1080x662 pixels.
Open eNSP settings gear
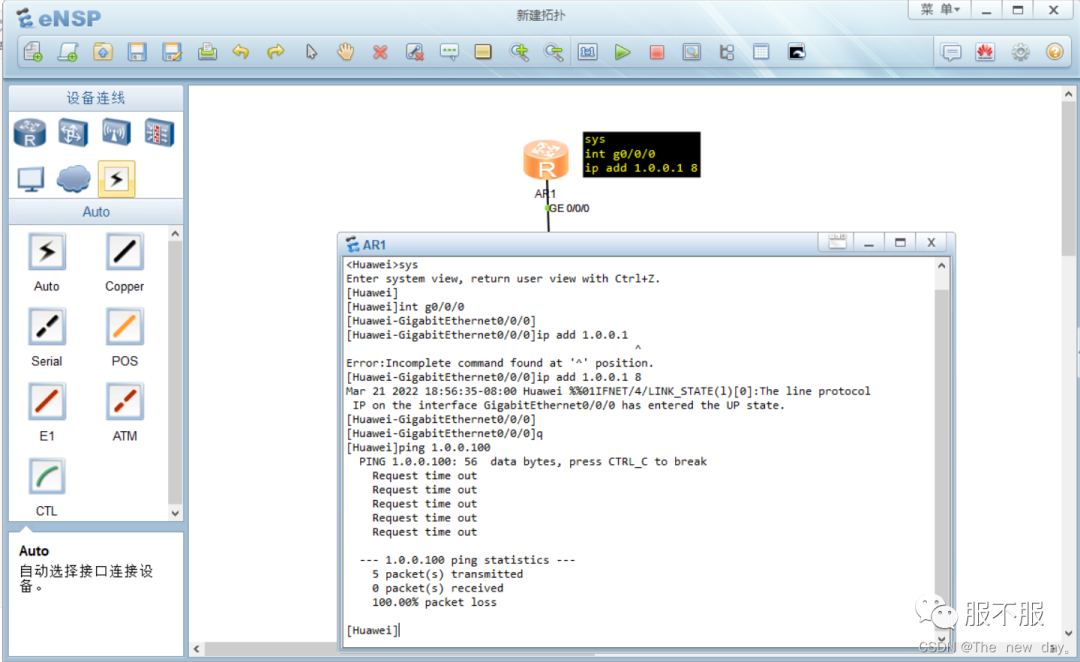pyautogui.click(x=1020, y=52)
